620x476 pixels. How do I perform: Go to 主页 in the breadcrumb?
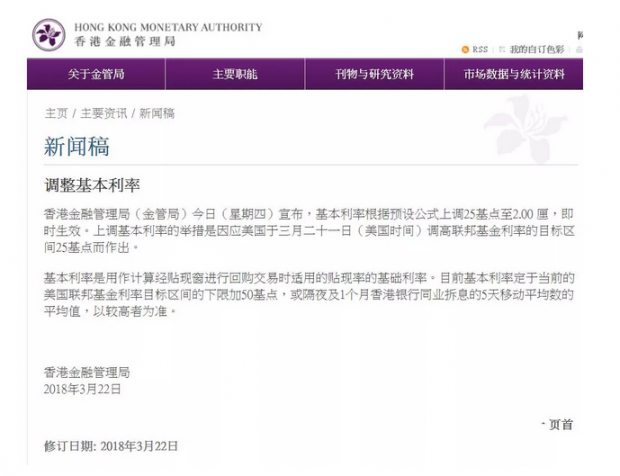[x=56, y=113]
